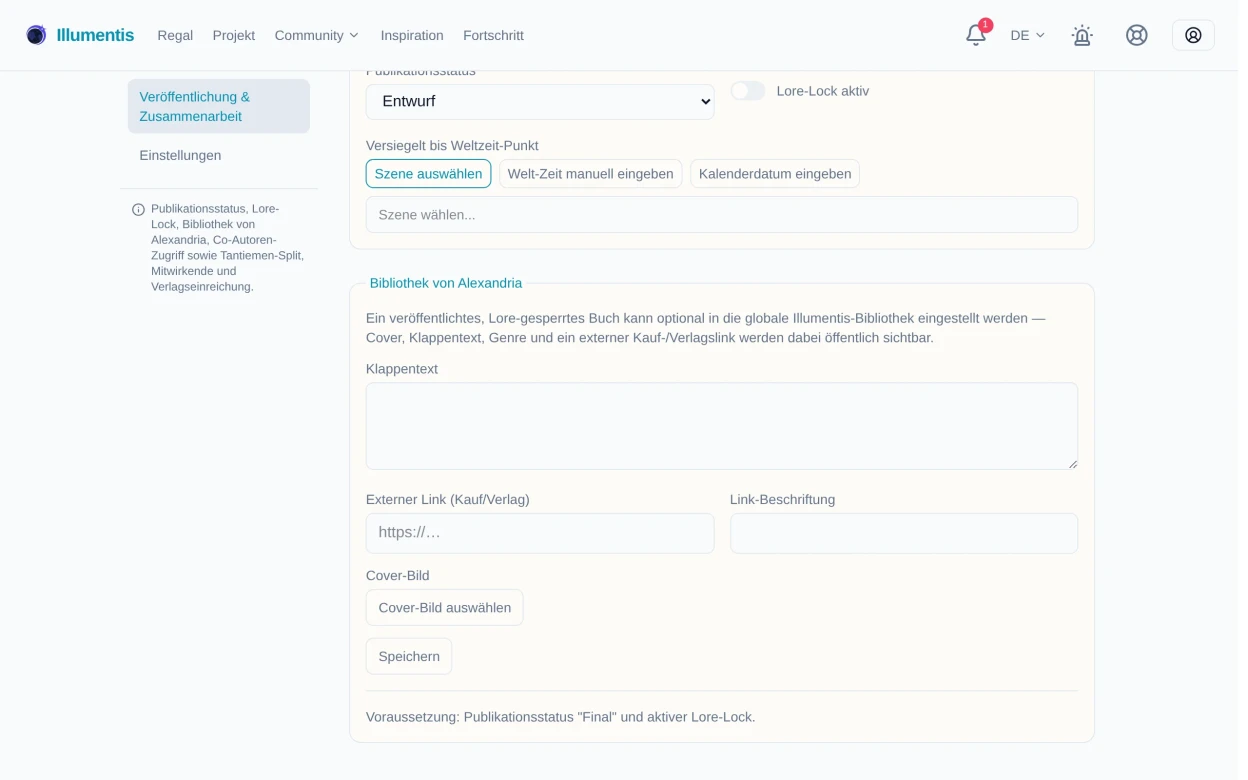Click the Illumentis brand name link
The height and width of the screenshot is (780, 1248).
click(x=95, y=36)
